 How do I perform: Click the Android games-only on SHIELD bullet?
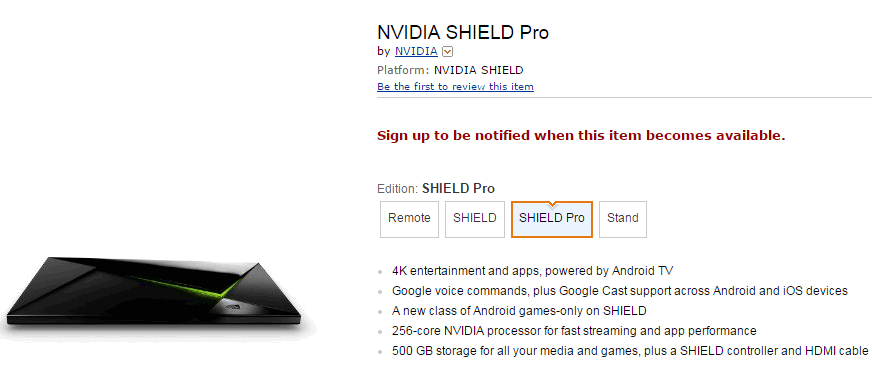coord(519,311)
